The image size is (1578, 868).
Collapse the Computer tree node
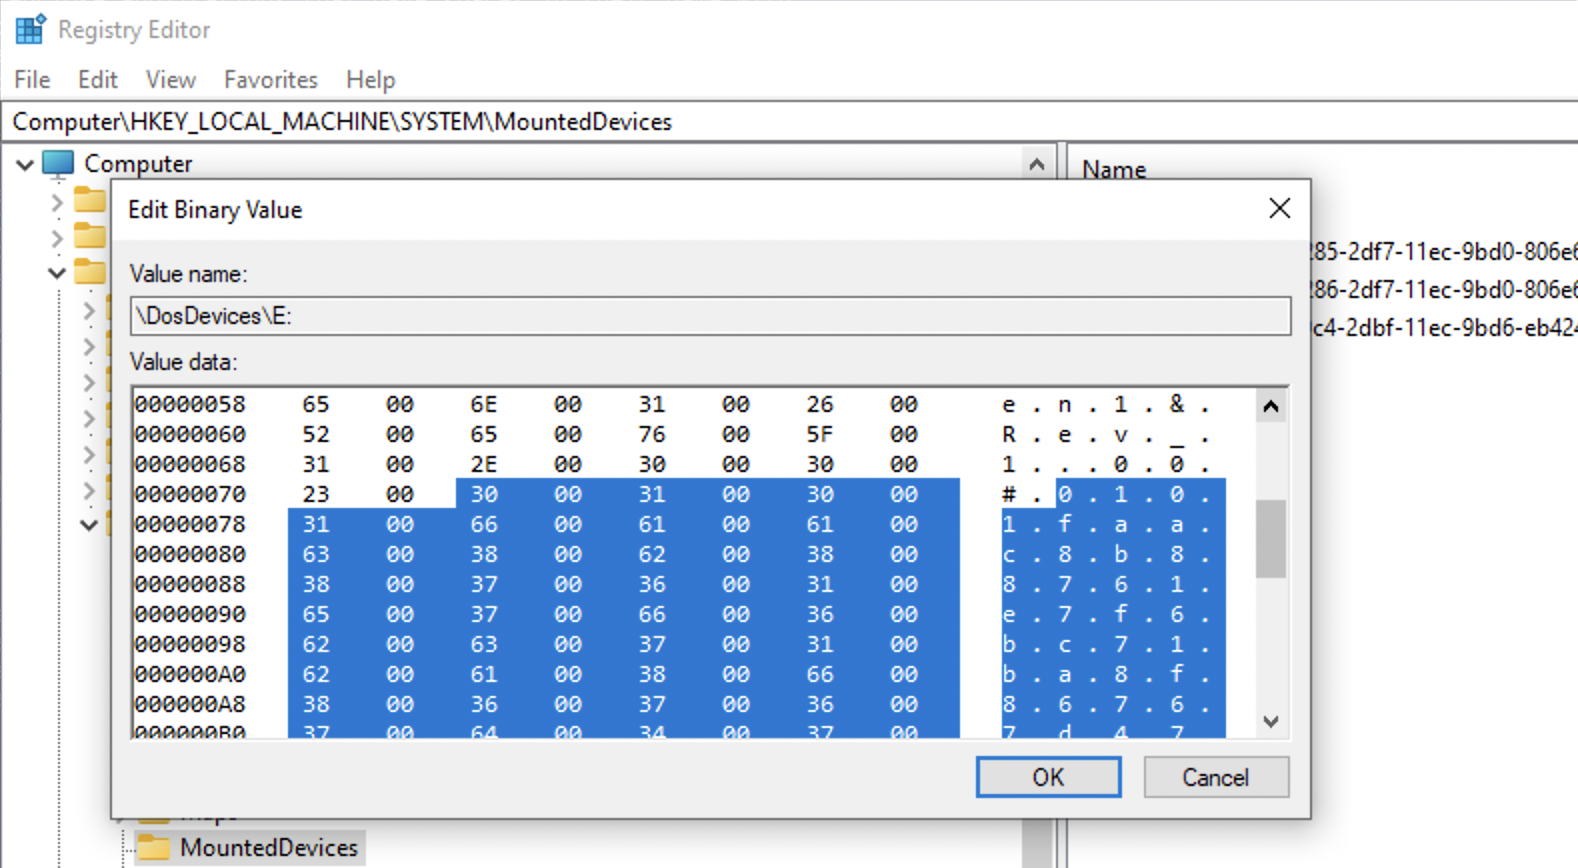tap(25, 164)
